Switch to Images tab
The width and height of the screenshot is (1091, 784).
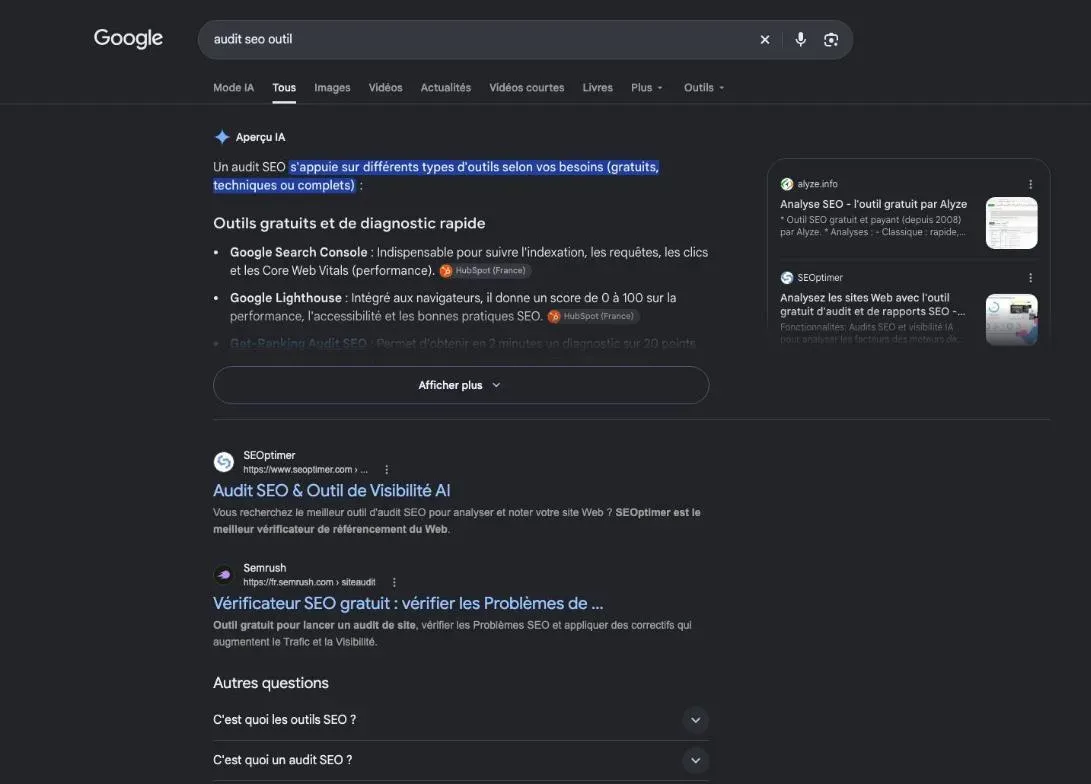tap(332, 88)
